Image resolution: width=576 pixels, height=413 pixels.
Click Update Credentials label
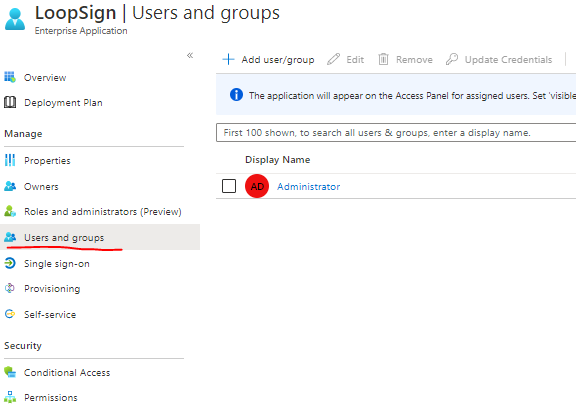pyautogui.click(x=508, y=60)
